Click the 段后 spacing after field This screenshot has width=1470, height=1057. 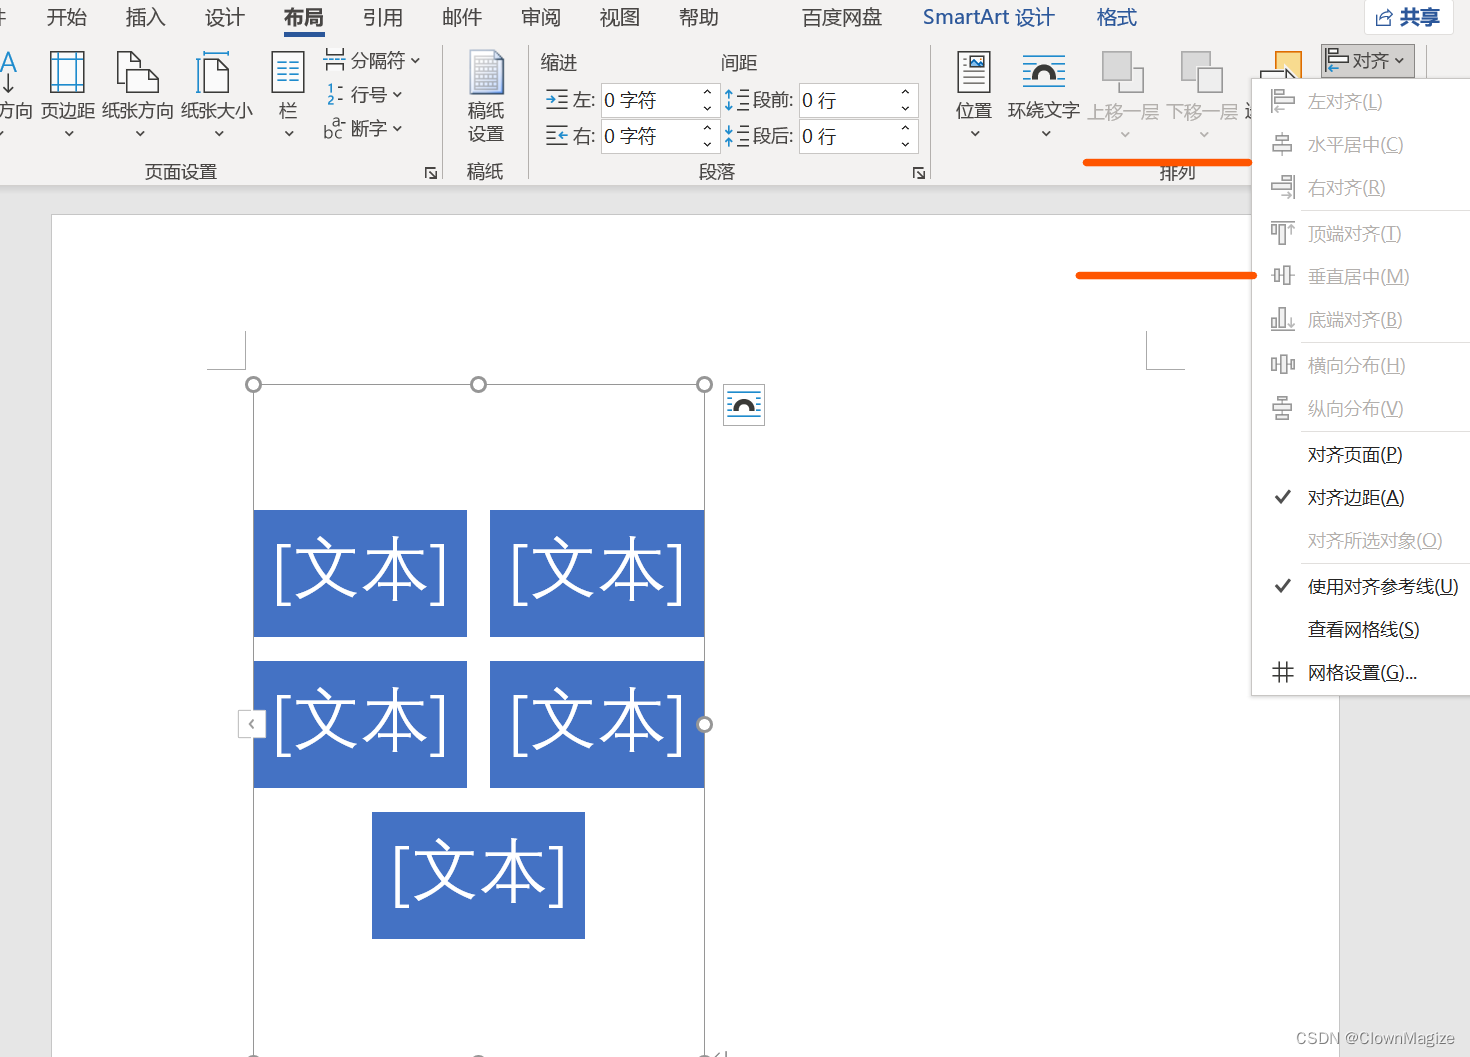848,136
